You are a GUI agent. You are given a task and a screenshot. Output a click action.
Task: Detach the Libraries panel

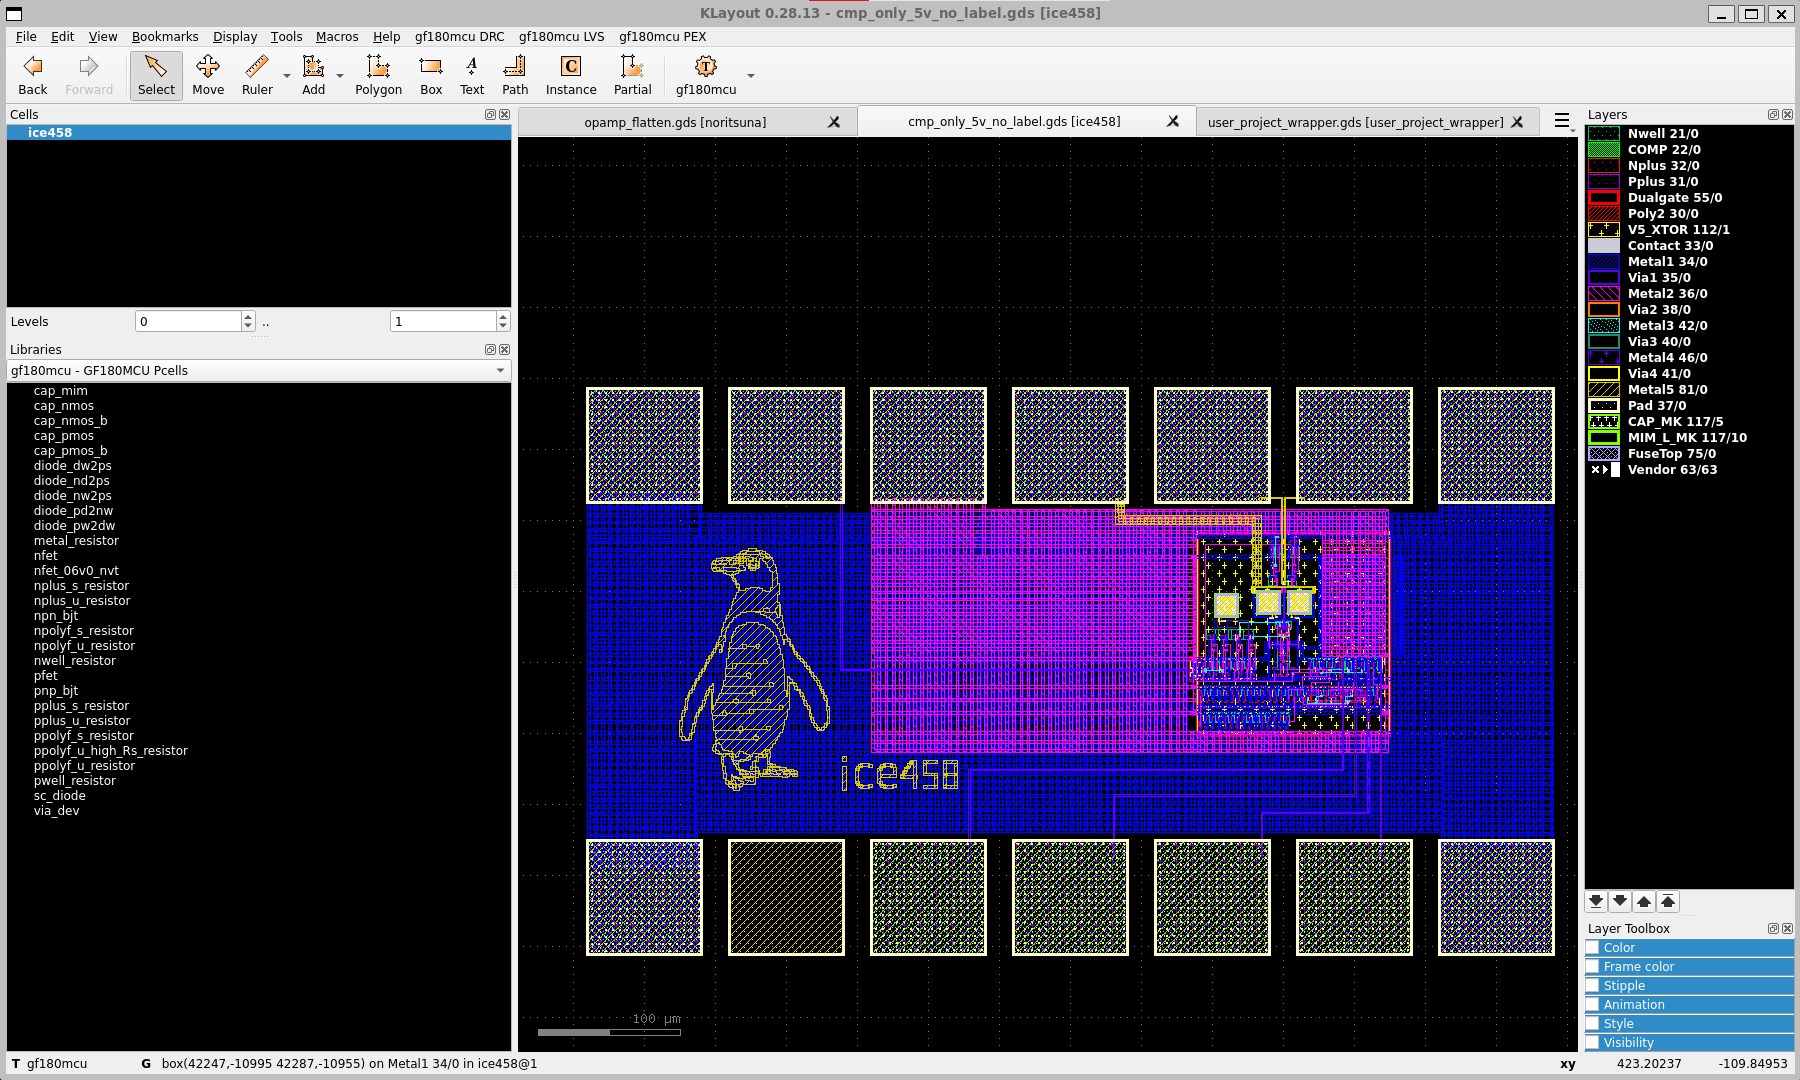pos(490,349)
